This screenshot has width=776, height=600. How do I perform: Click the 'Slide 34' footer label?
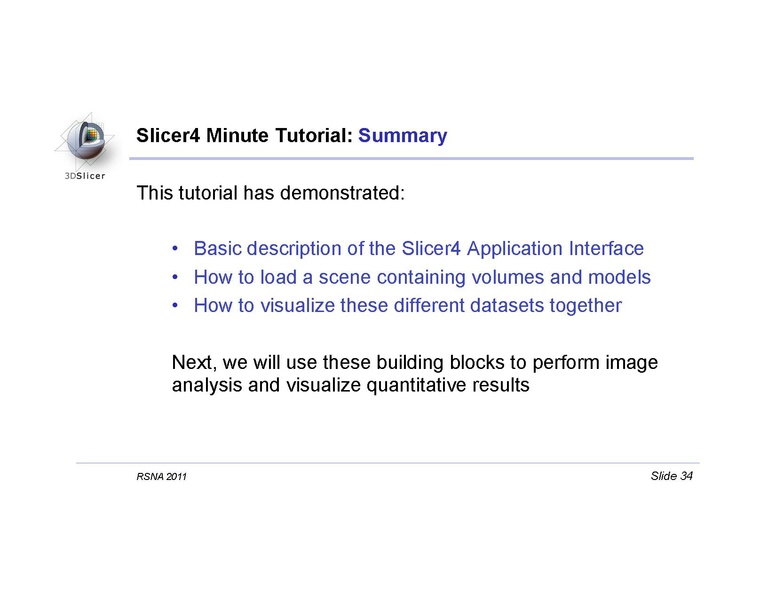tap(672, 476)
